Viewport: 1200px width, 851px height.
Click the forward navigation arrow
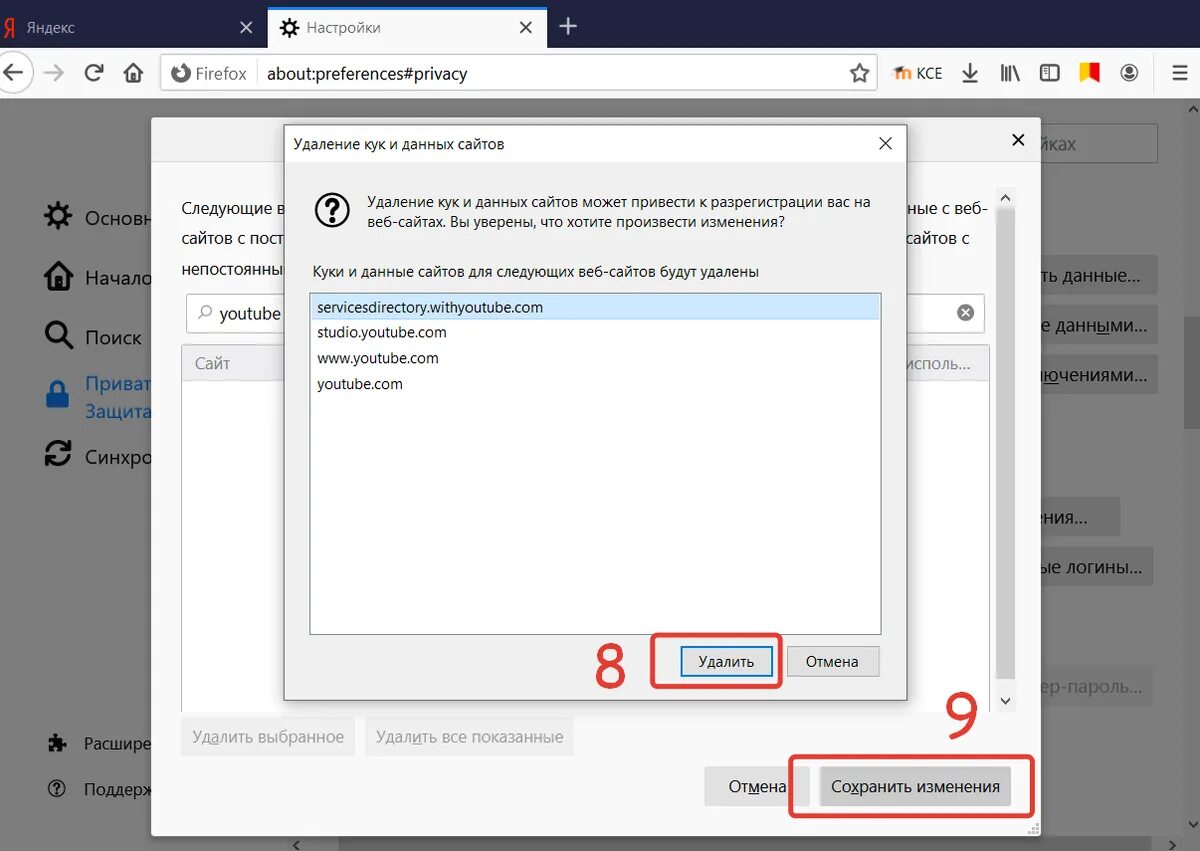(x=54, y=73)
